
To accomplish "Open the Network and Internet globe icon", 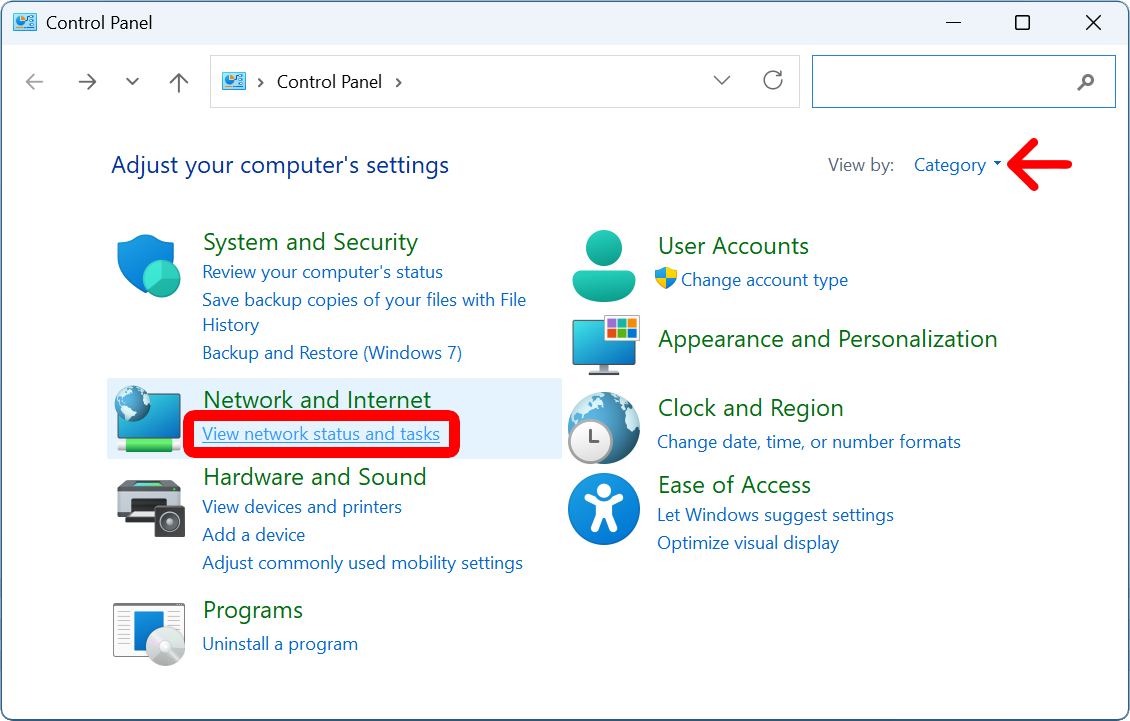I will (x=147, y=417).
